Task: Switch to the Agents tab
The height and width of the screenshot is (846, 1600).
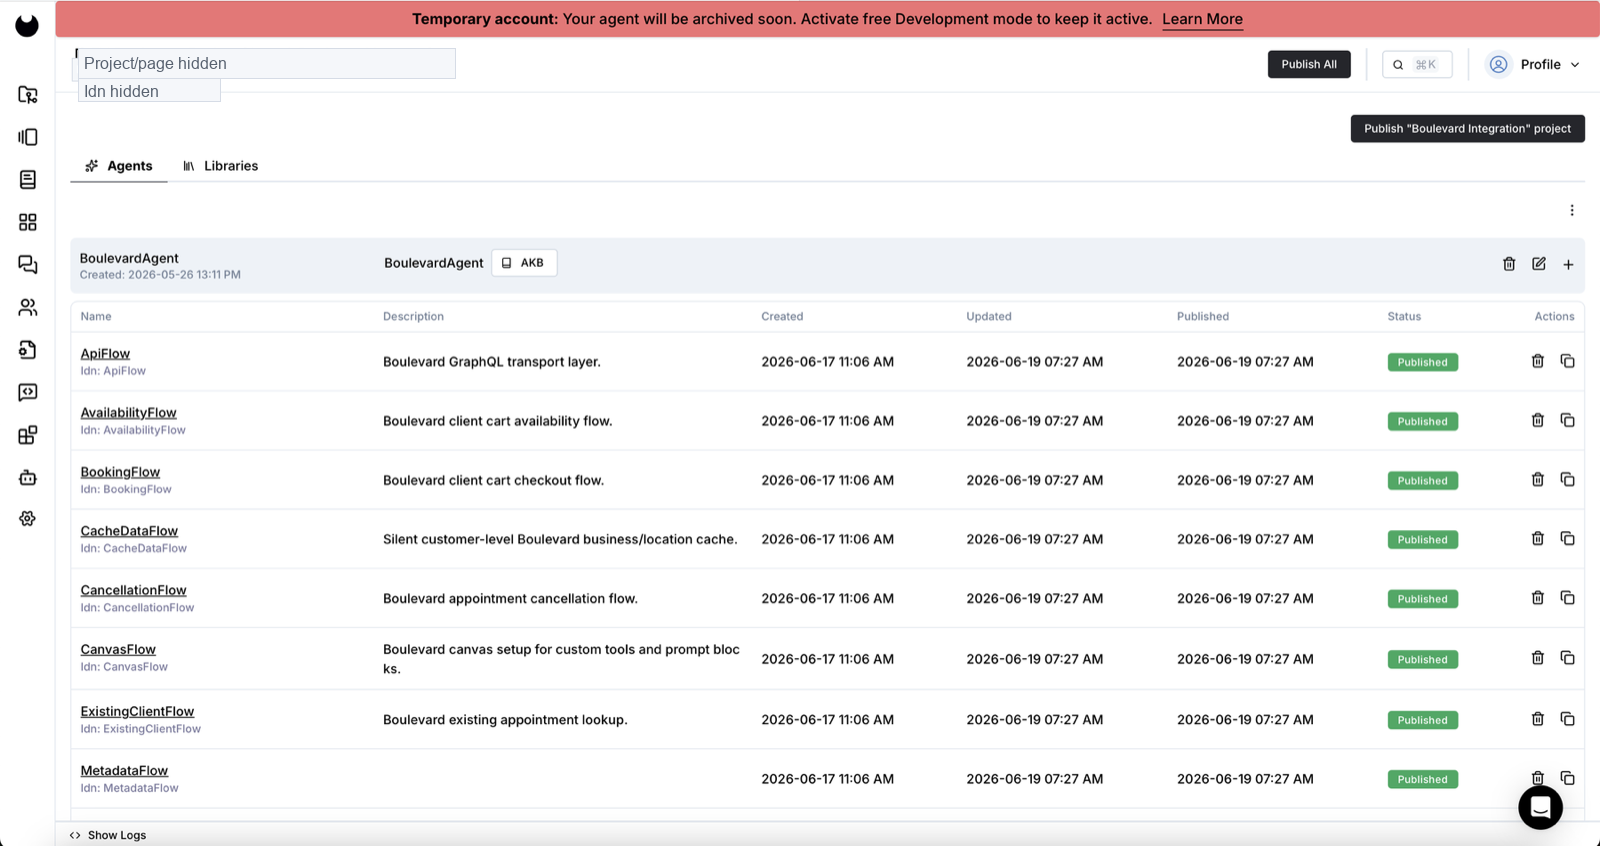Action: pyautogui.click(x=119, y=166)
